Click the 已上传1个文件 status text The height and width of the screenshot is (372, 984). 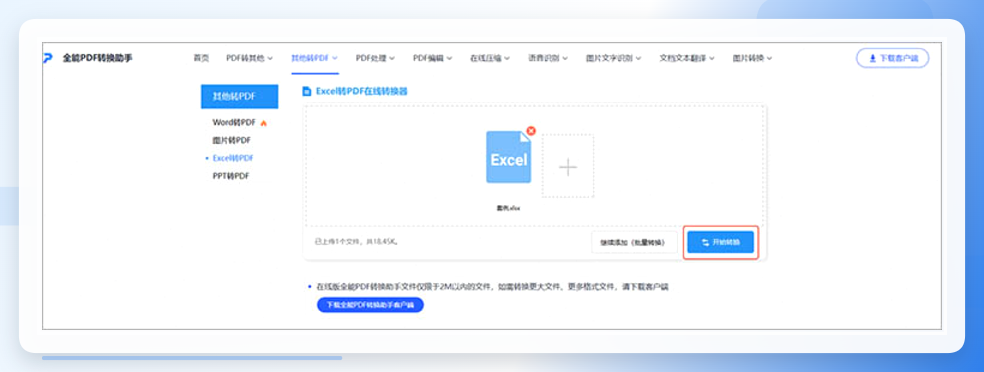[x=356, y=241]
